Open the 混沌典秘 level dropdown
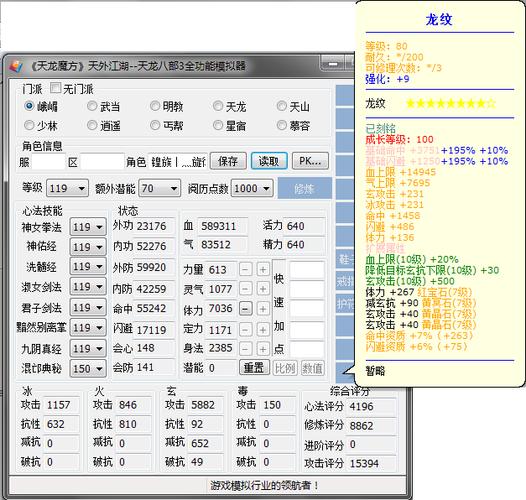Viewport: 526px width, 500px height. pos(88,369)
